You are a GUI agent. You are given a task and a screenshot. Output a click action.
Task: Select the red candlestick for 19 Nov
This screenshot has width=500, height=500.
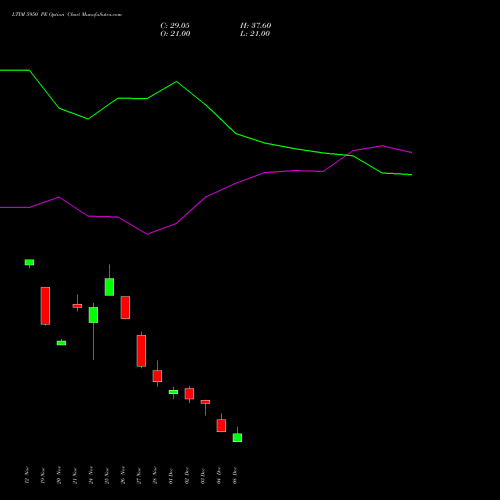(45, 306)
